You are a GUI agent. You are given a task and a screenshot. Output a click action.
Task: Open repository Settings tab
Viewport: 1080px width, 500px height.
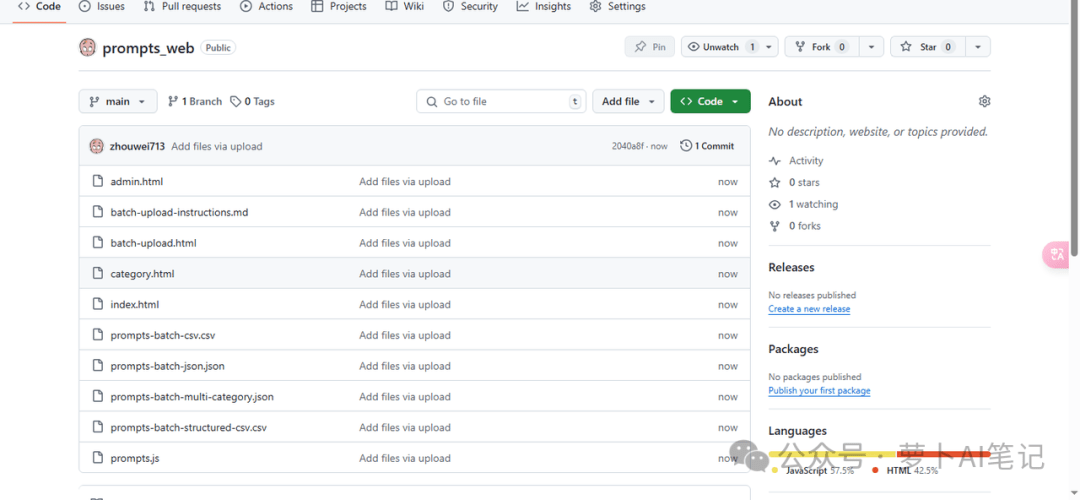618,7
